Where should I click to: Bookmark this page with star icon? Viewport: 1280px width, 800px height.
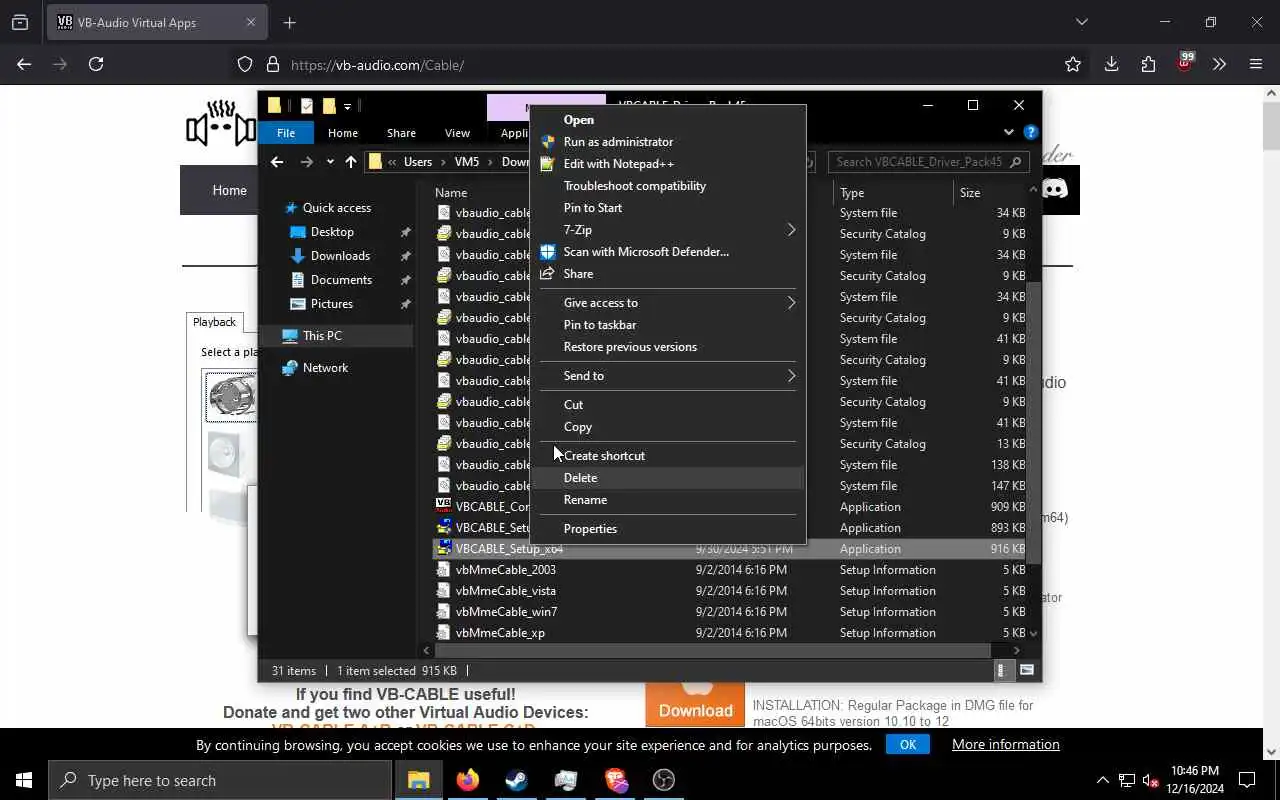pos(1073,64)
